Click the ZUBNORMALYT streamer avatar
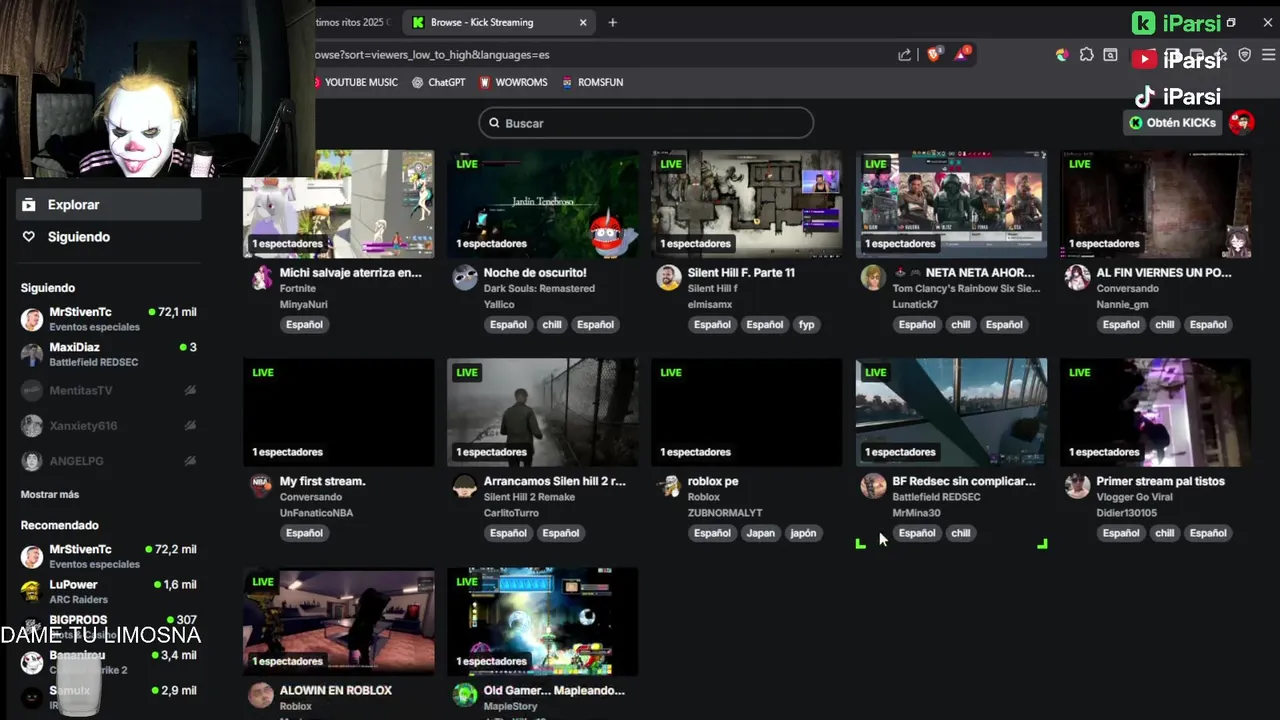The width and height of the screenshot is (1280, 720). 669,486
